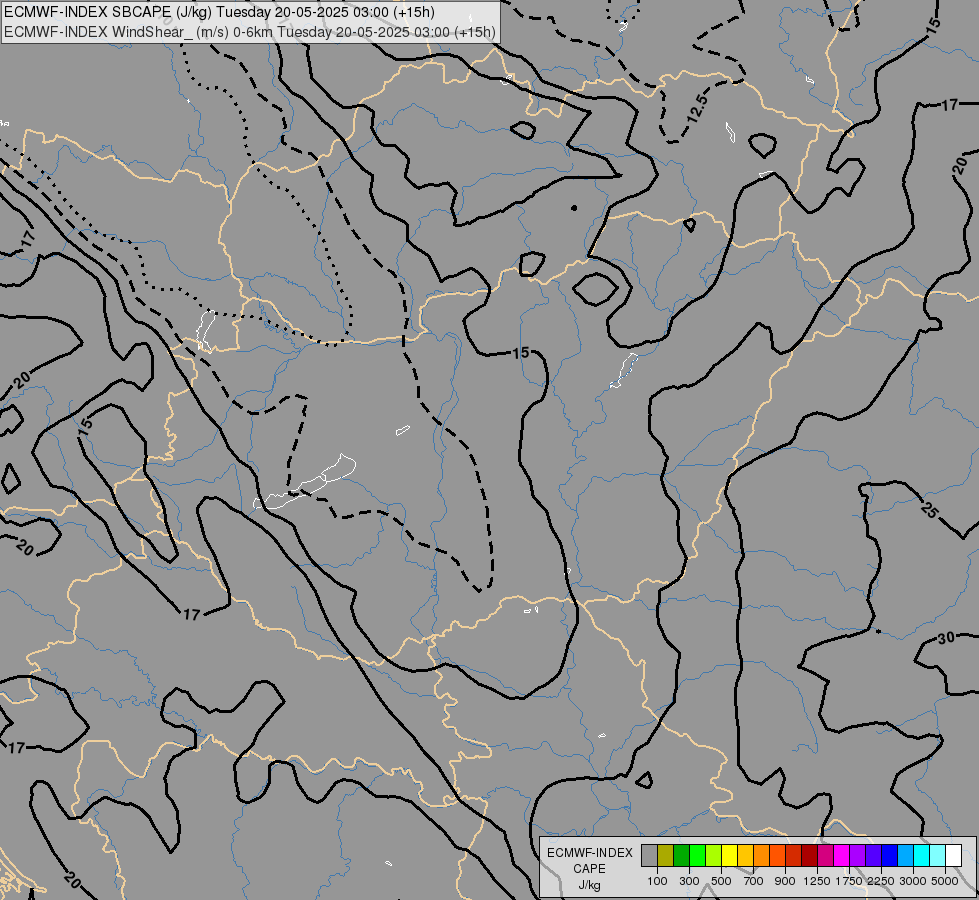The width and height of the screenshot is (979, 900).
Task: Click the pale cyan legend swatch
Action: tap(938, 856)
